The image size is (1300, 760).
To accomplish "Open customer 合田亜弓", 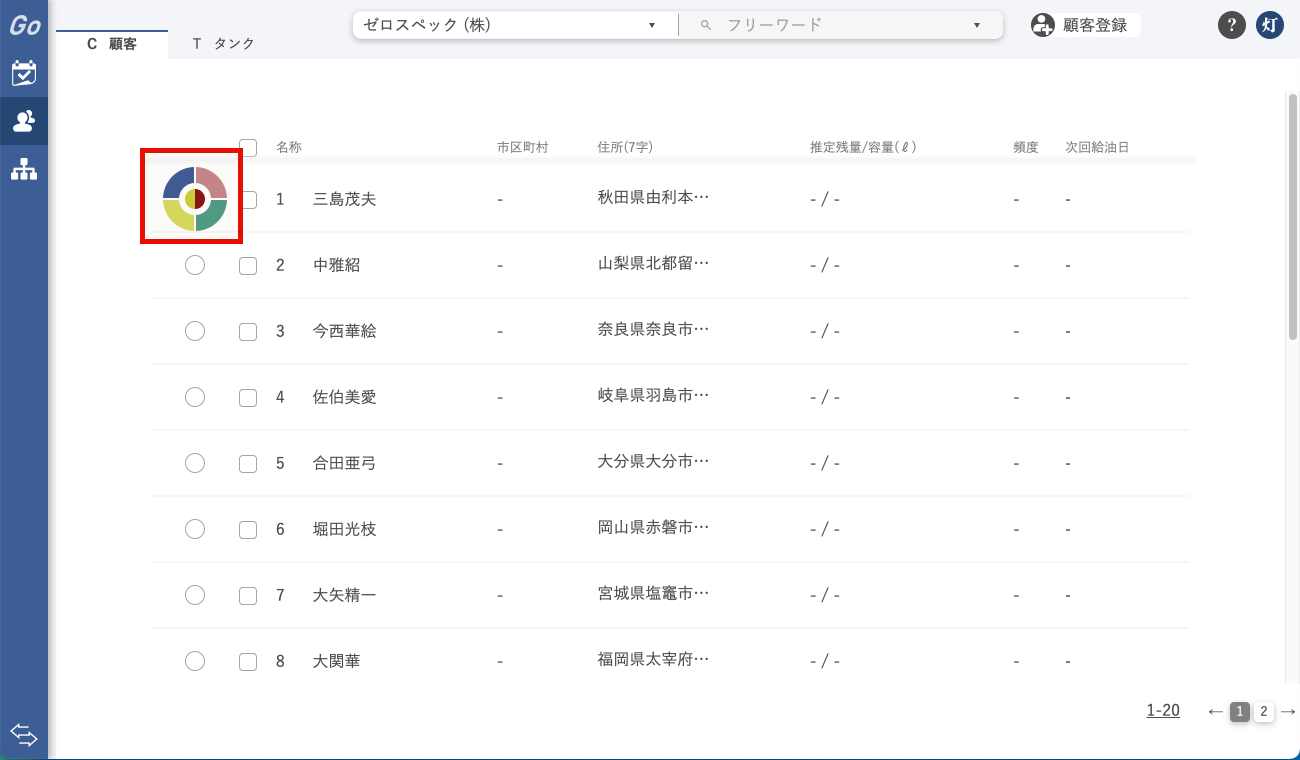I will pos(345,463).
